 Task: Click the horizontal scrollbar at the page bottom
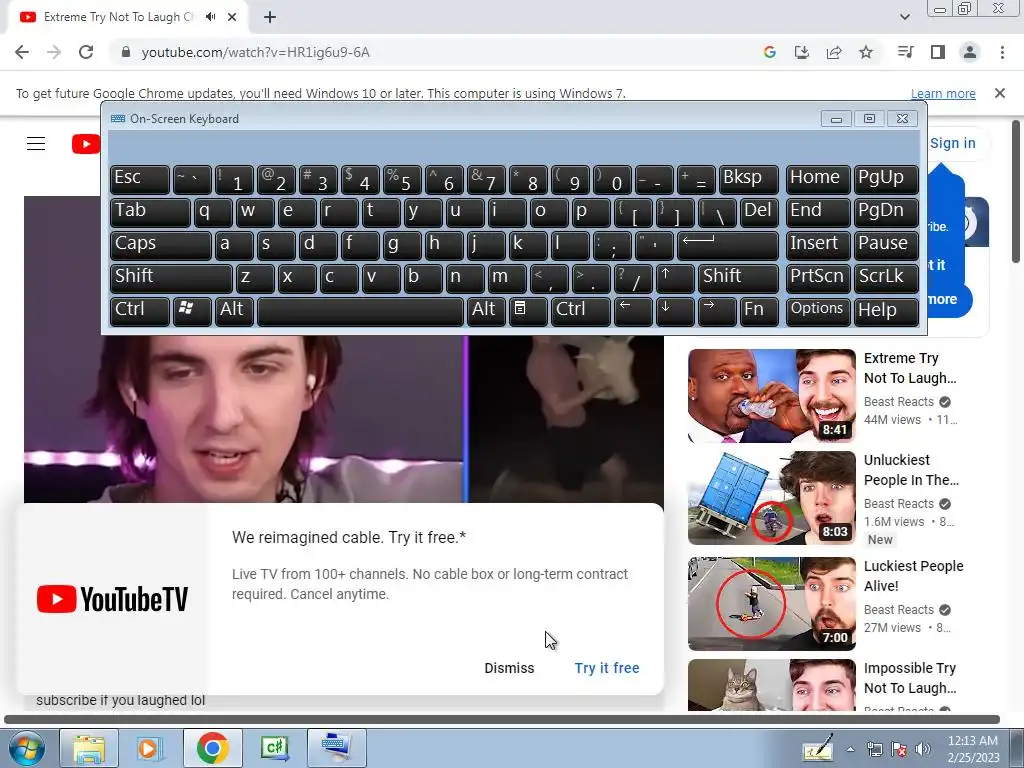click(x=502, y=720)
